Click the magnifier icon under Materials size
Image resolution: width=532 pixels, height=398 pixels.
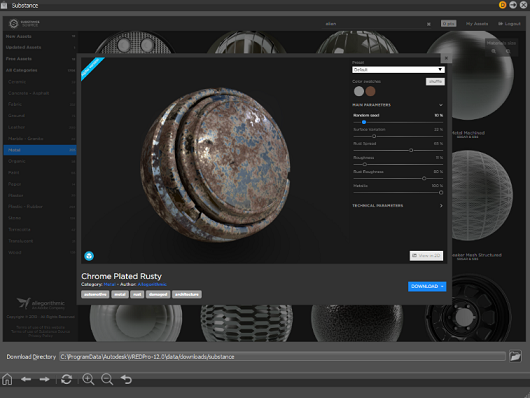494,51
